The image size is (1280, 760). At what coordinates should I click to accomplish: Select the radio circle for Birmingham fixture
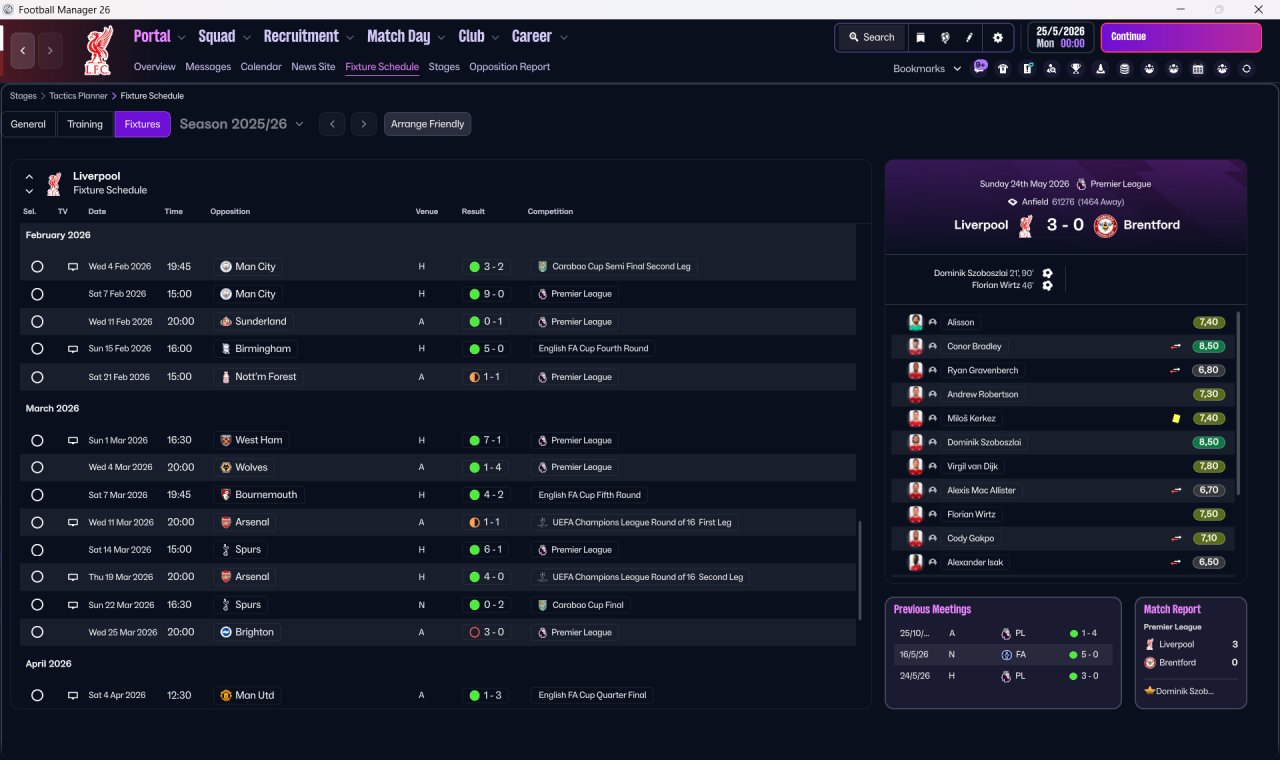click(x=37, y=349)
